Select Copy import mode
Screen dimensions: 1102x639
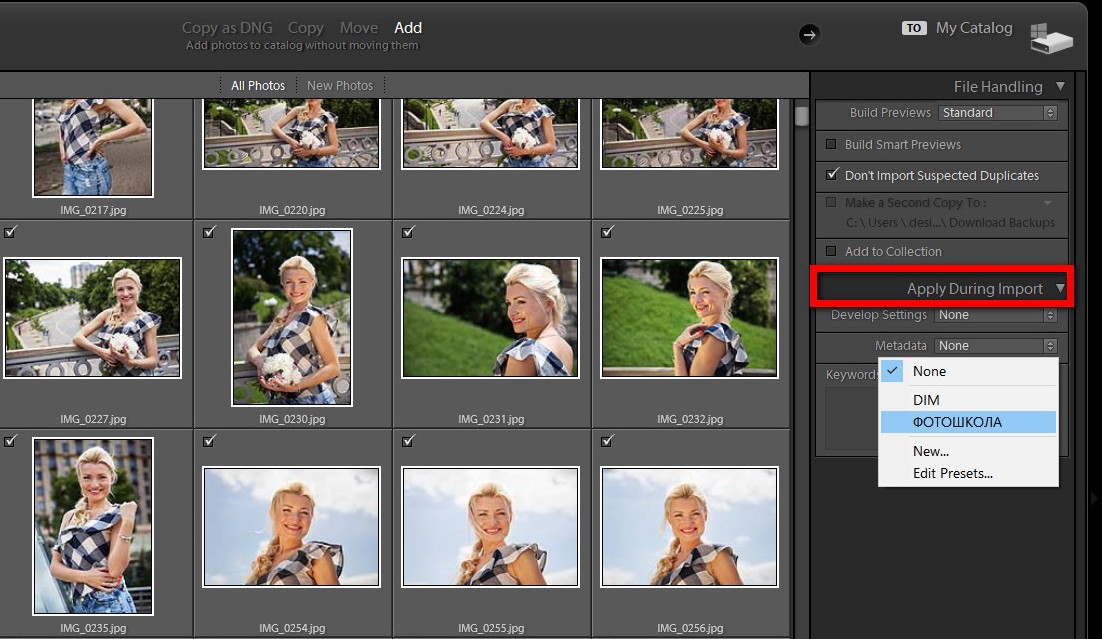tap(306, 27)
